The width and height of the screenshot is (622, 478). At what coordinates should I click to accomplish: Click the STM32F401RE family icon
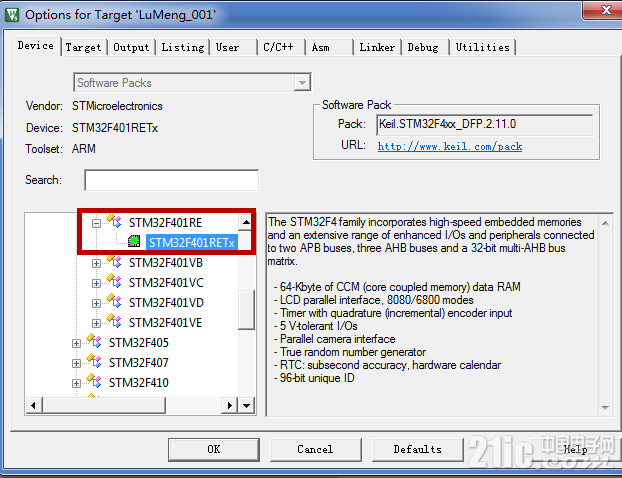(114, 221)
